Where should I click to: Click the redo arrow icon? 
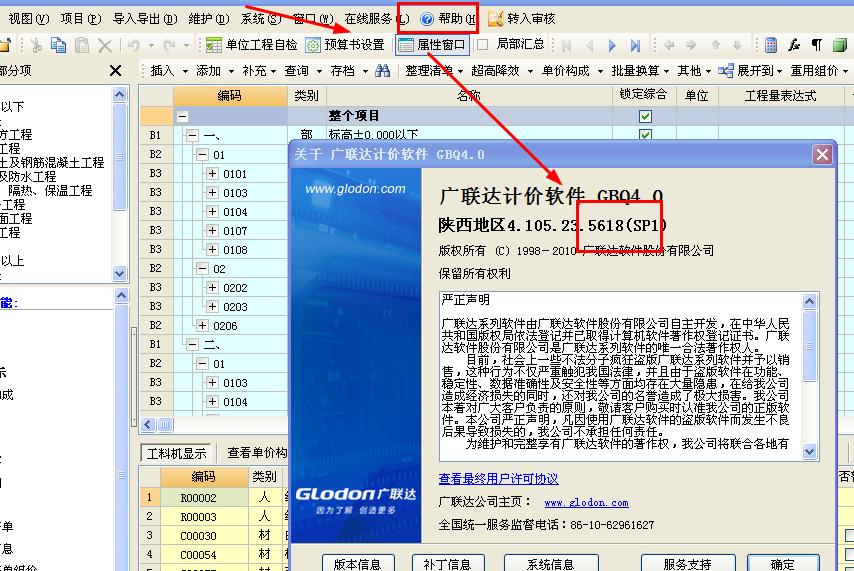[170, 45]
